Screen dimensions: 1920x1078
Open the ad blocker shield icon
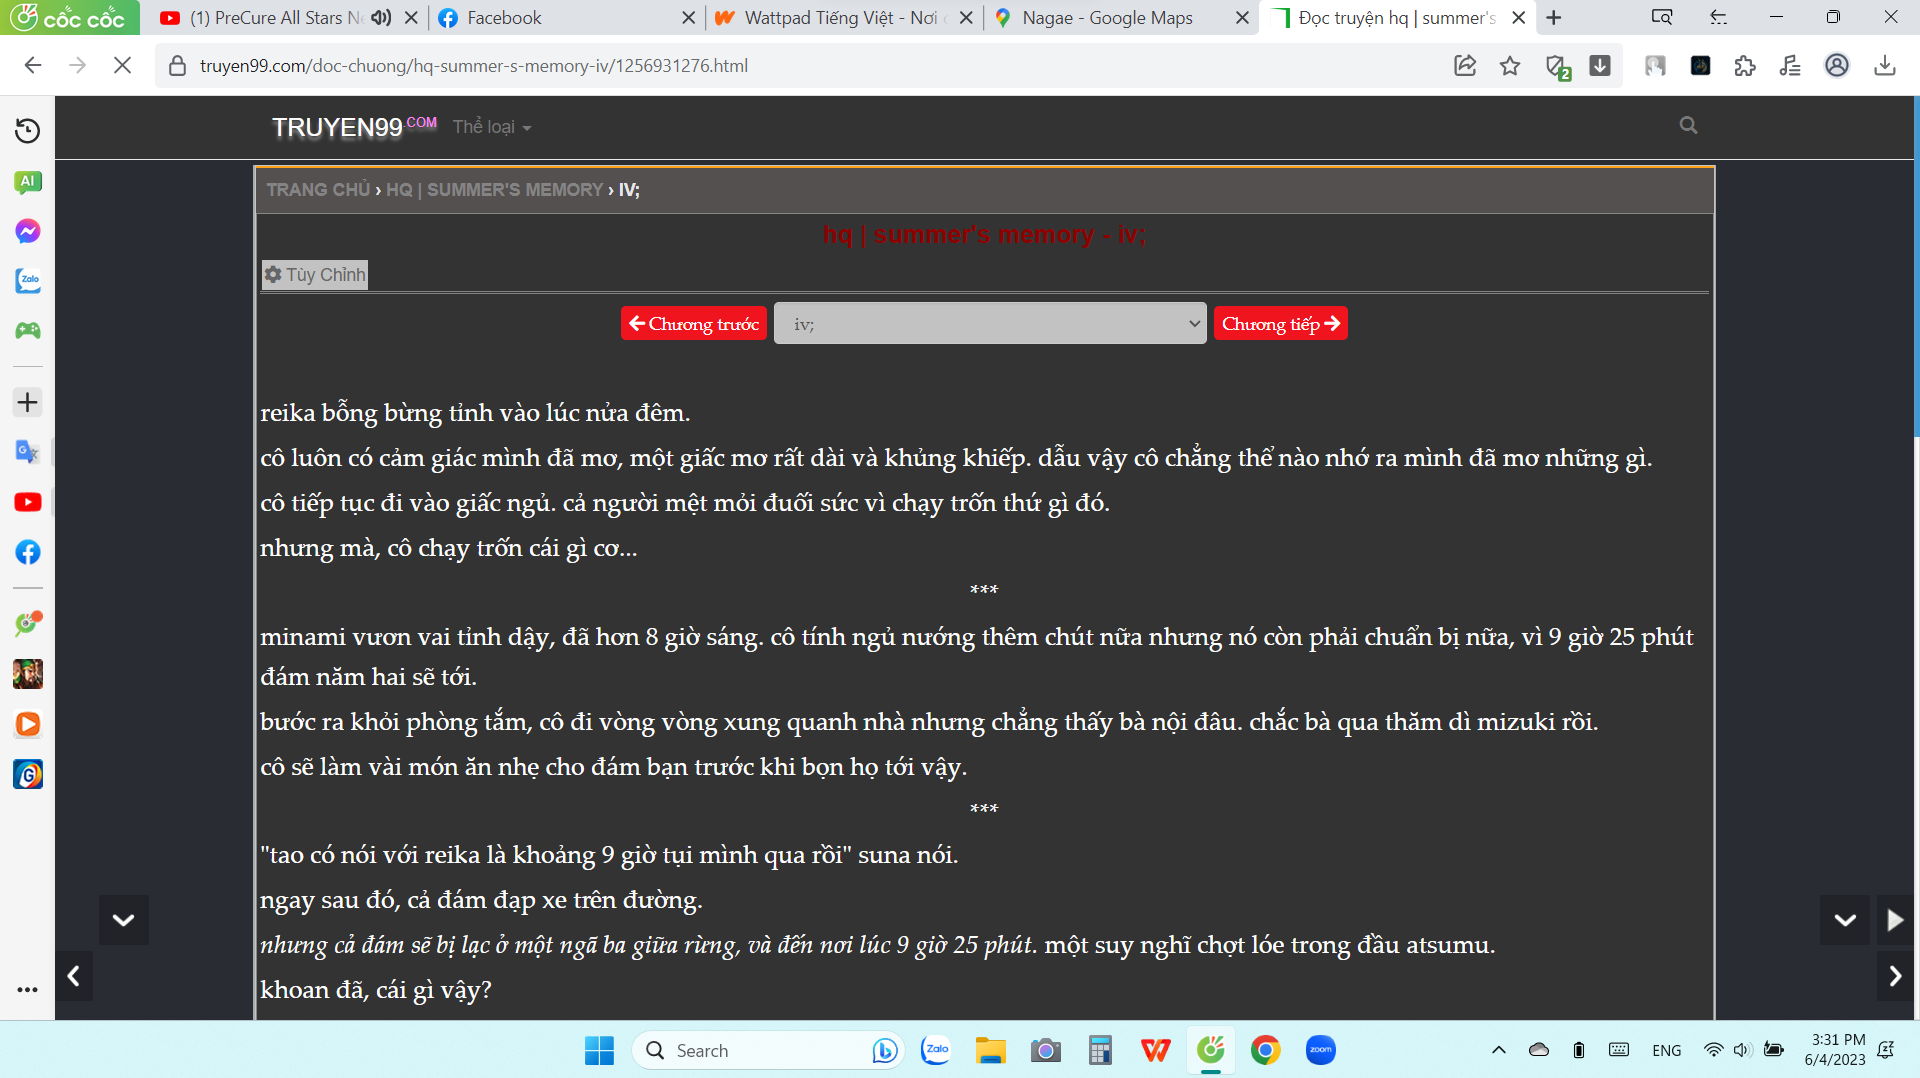click(1556, 67)
